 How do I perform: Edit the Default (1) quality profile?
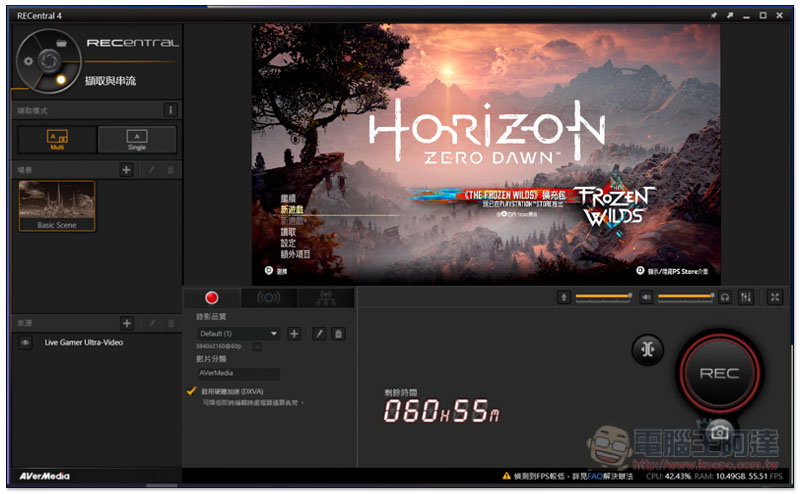(319, 334)
